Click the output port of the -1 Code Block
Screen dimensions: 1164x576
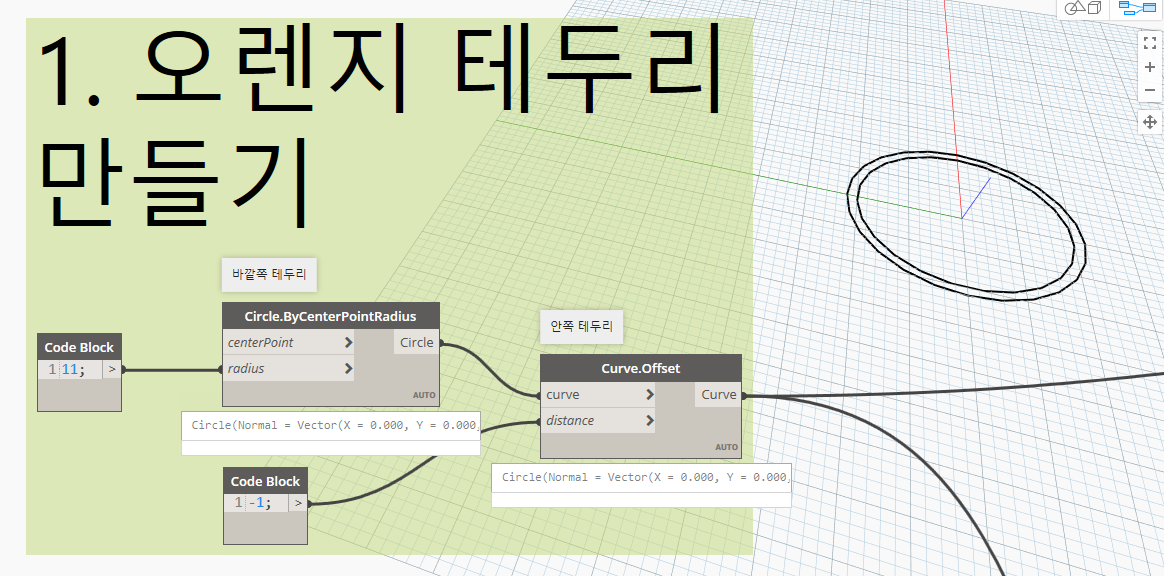click(x=298, y=503)
